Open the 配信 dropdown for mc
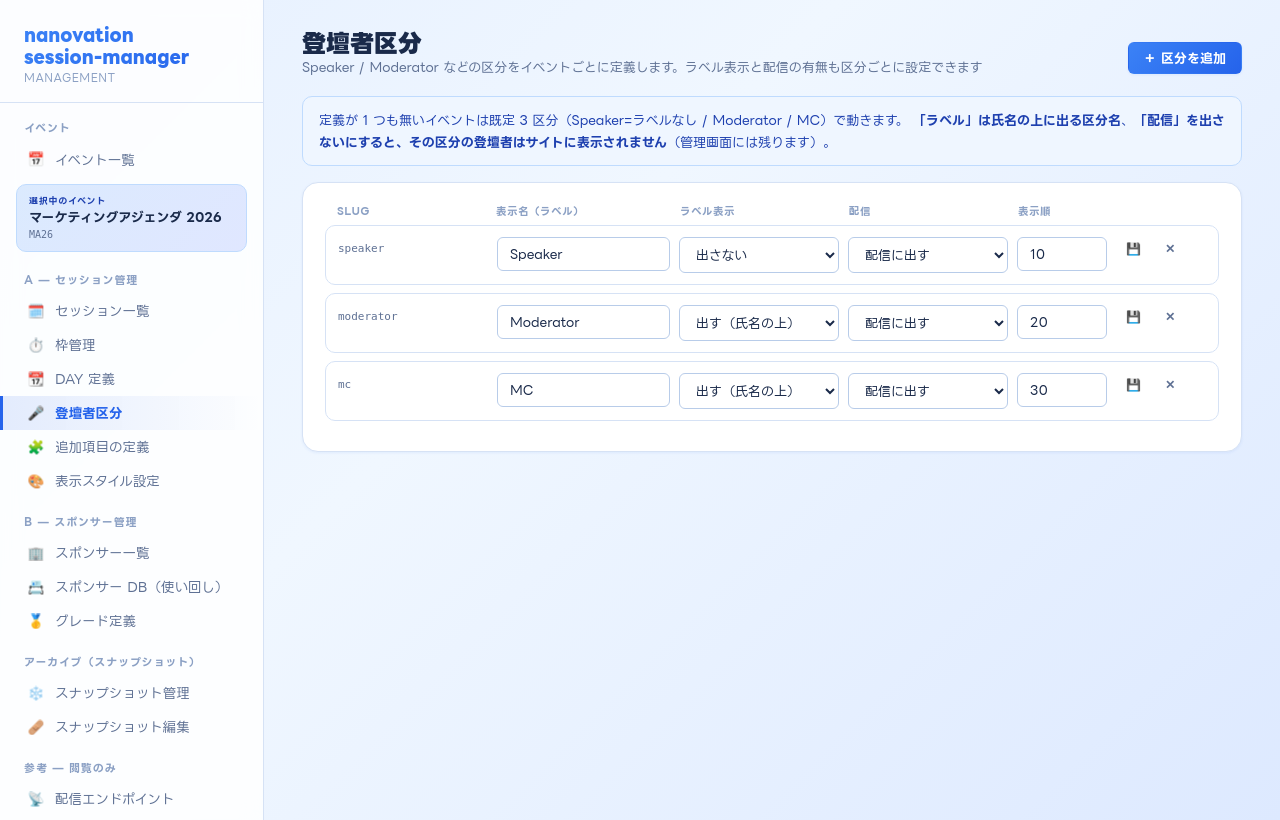Viewport: 1280px width, 820px height. point(928,391)
